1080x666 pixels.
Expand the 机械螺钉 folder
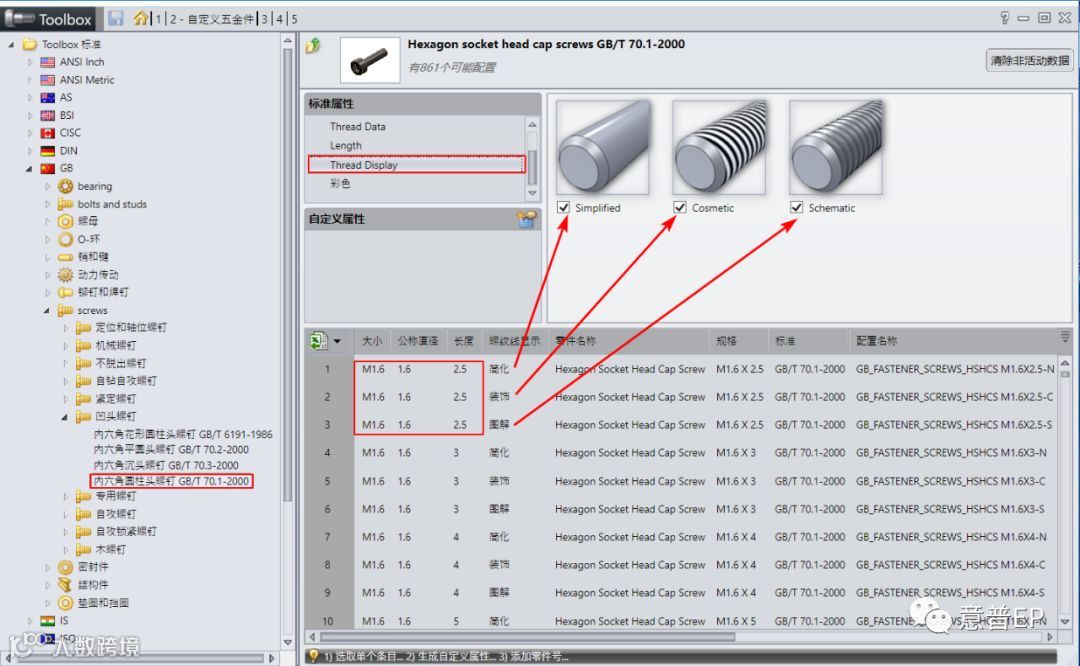click(x=65, y=345)
